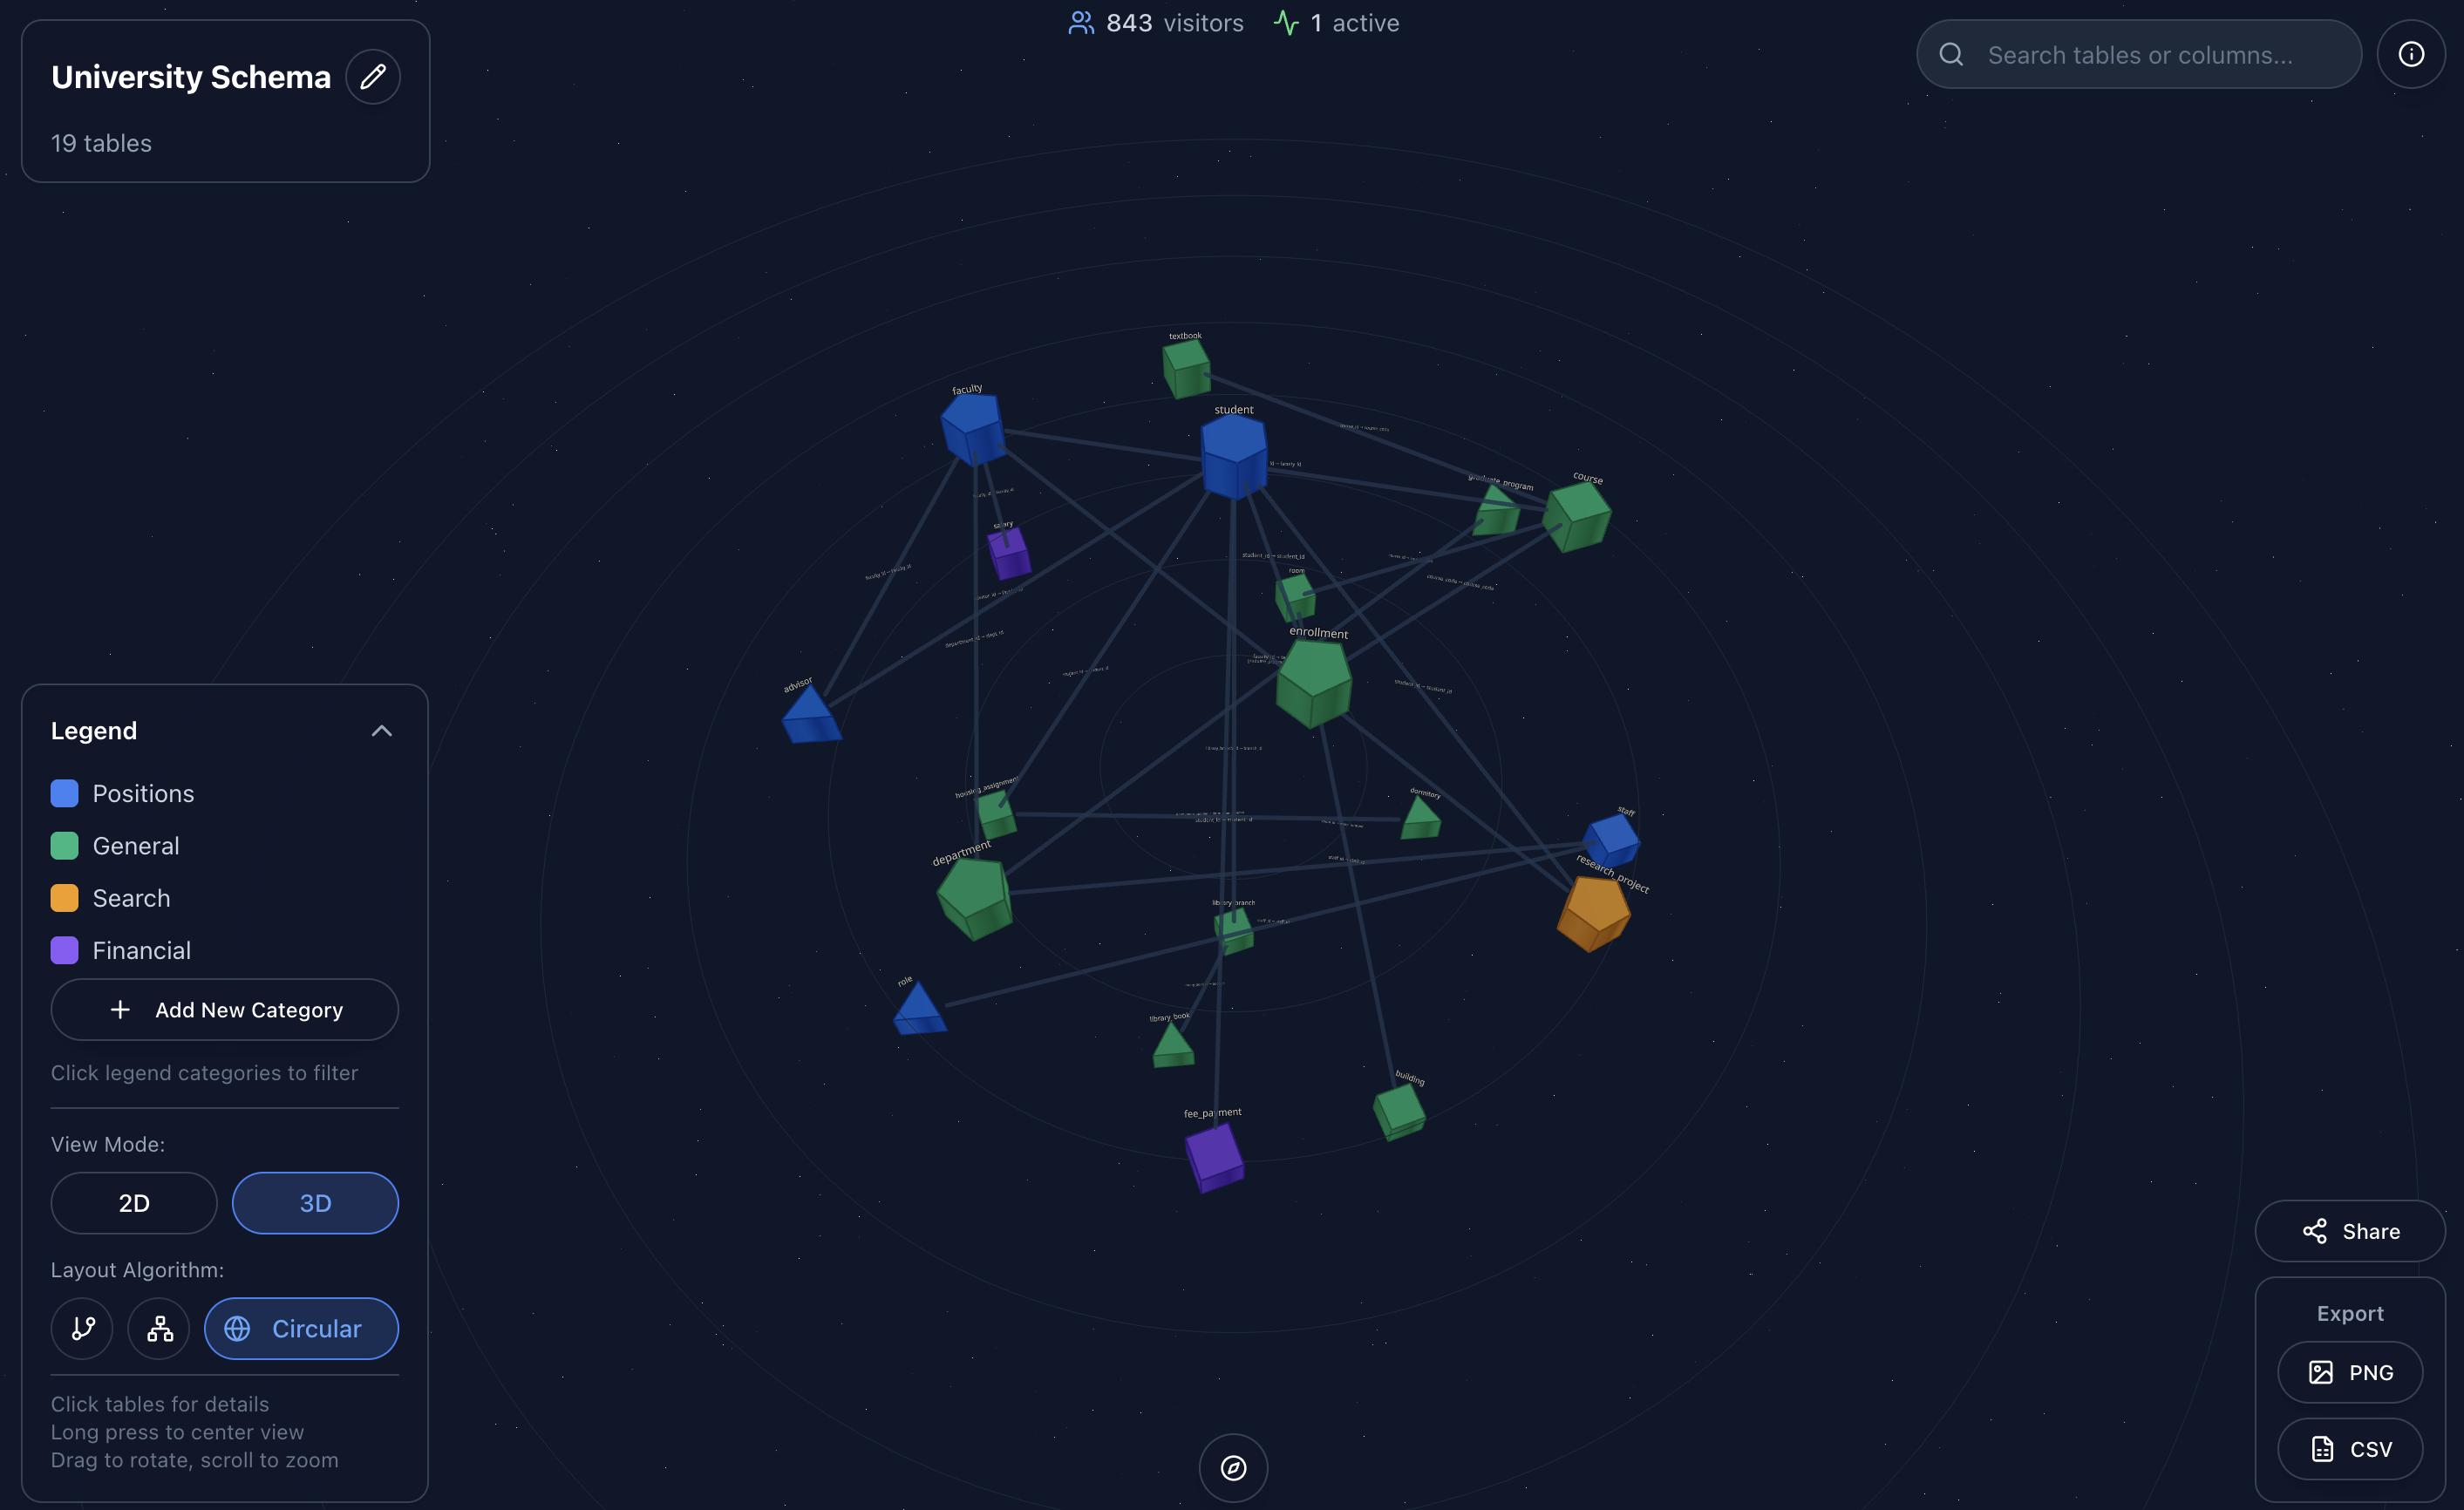Viewport: 2464px width, 1510px height.
Task: Edit the University Schema title with pencil icon
Action: (373, 76)
